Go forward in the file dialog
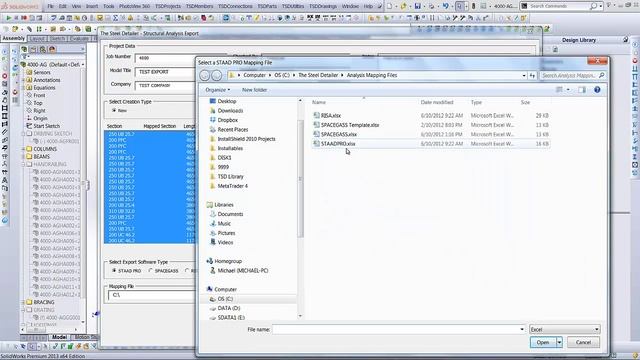 [217, 76]
